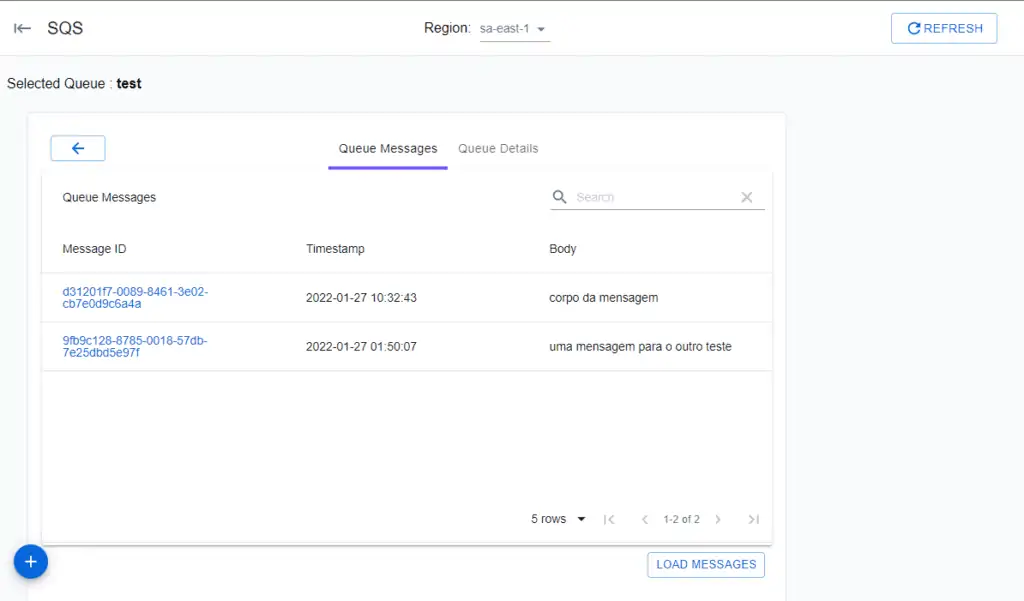The height and width of the screenshot is (601, 1024).
Task: Open the floating plus button to send a message
Action: pos(30,562)
